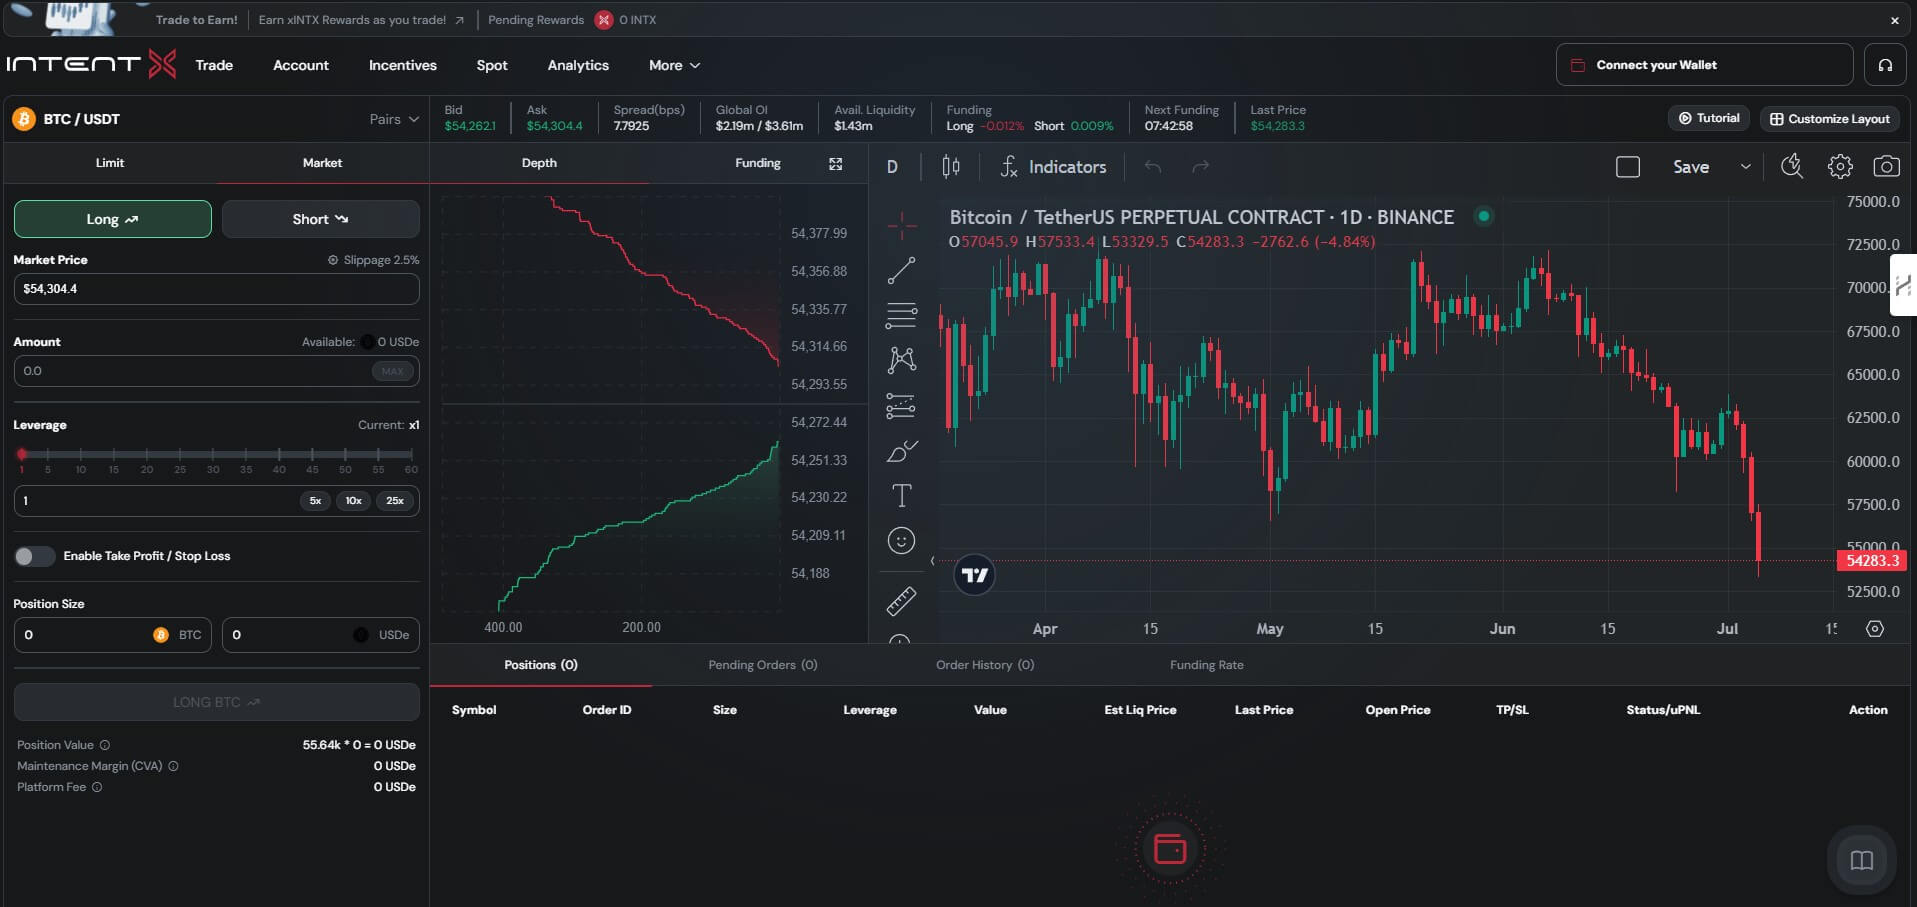Click the leverage slider handle

coord(22,454)
